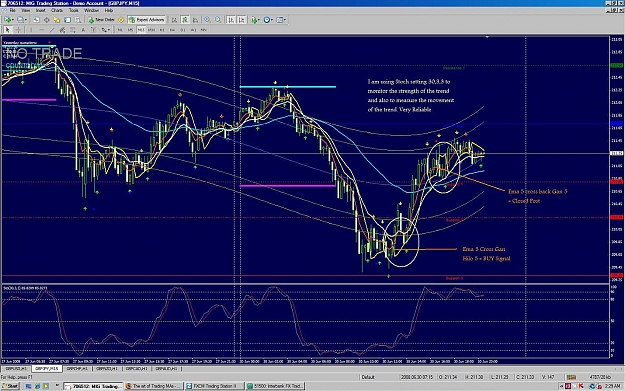Open the Terminal panel
625x391 pixels.
[x=67, y=20]
